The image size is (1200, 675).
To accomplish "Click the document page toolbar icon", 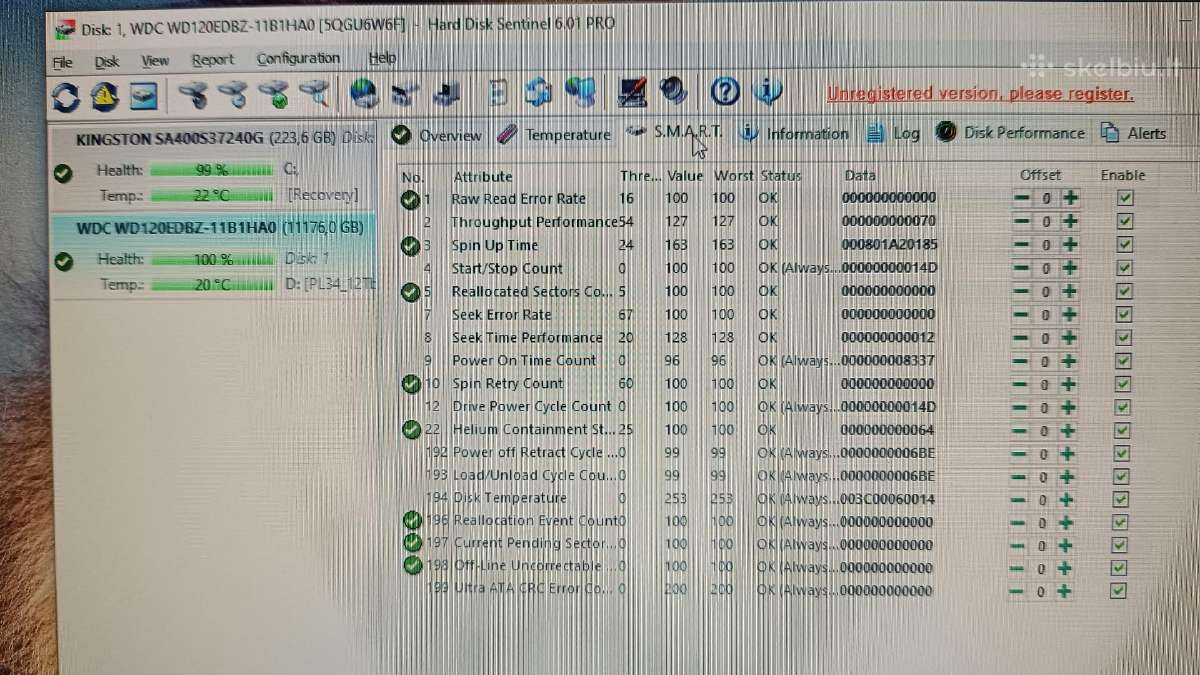I will [498, 94].
